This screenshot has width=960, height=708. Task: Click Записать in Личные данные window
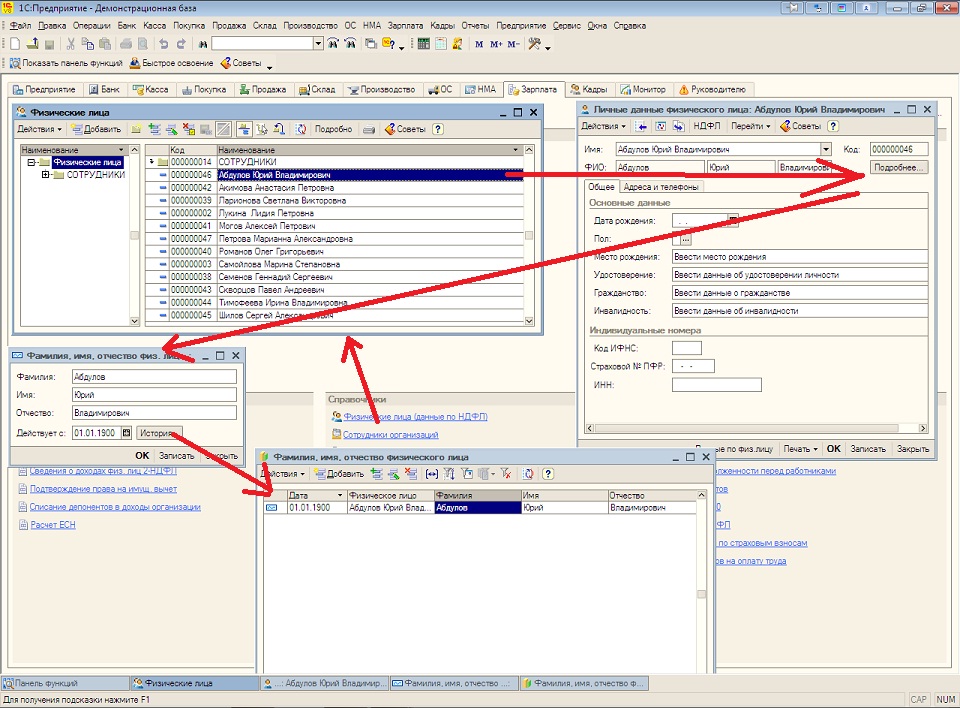(x=868, y=448)
